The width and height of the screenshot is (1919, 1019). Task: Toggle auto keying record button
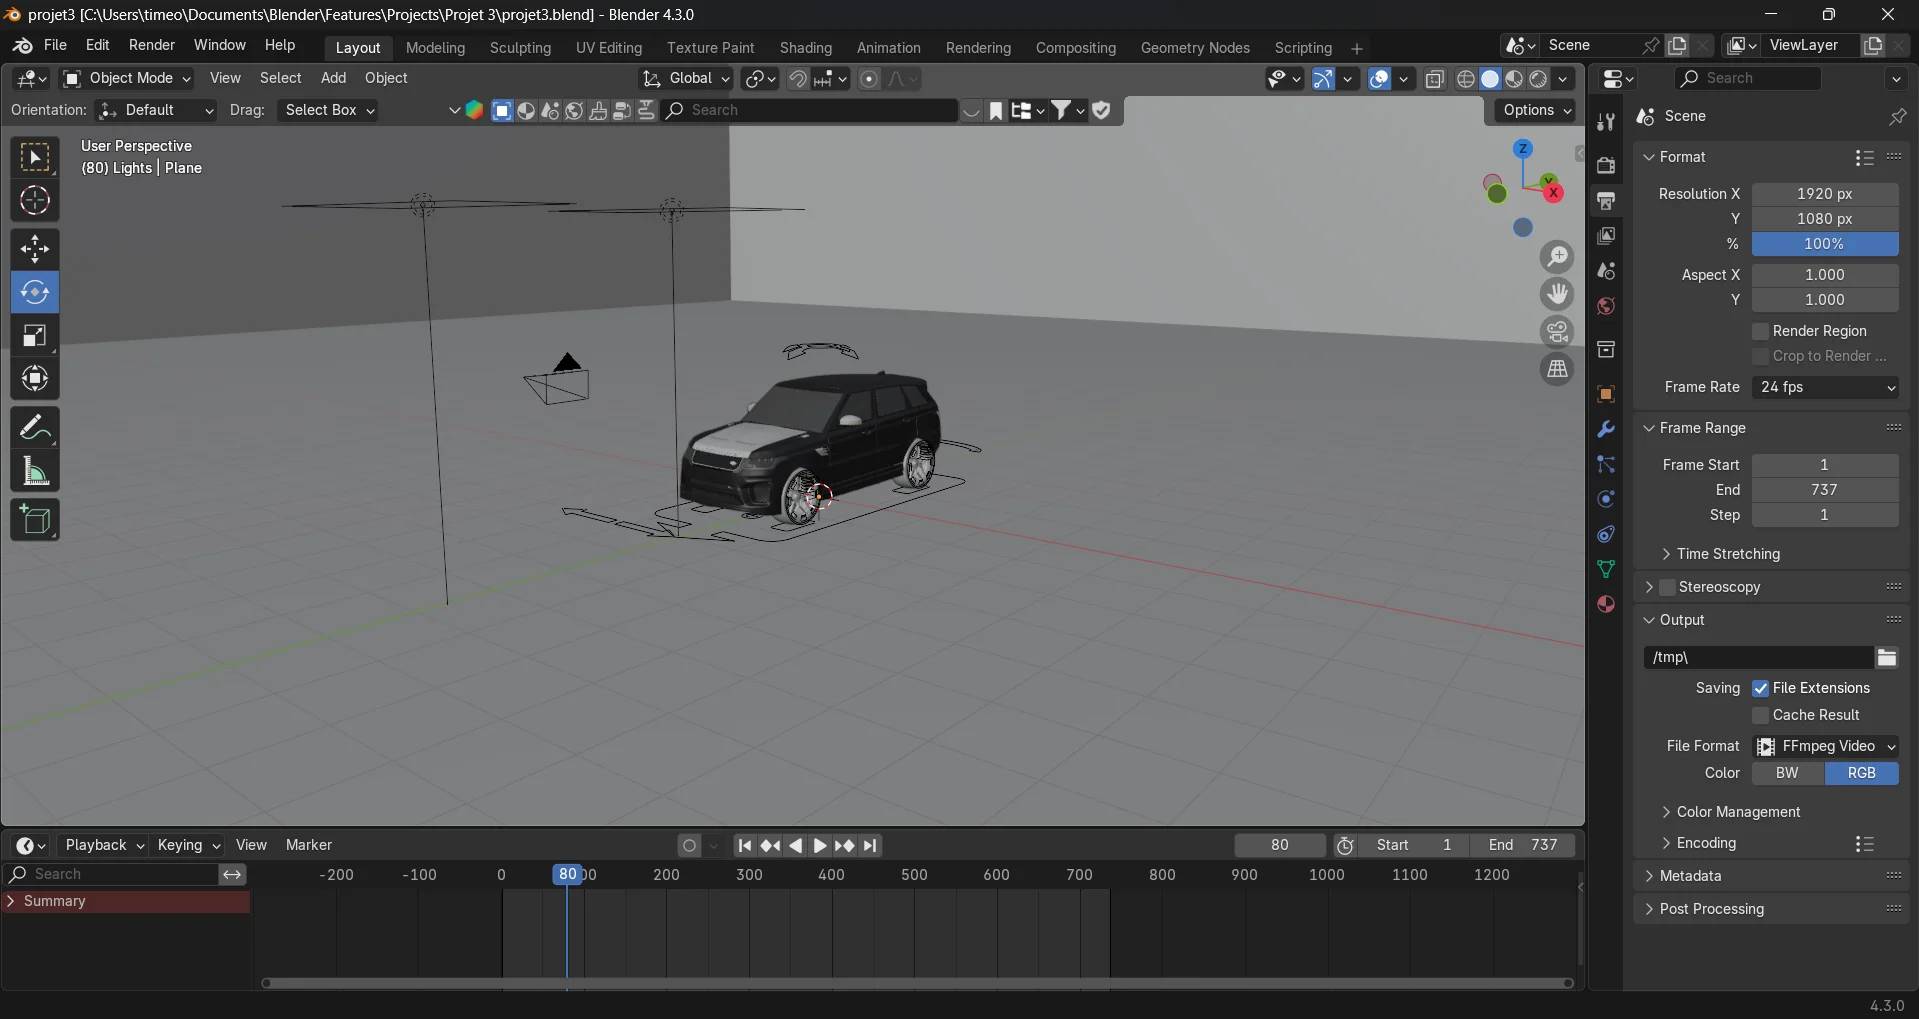[x=689, y=846]
